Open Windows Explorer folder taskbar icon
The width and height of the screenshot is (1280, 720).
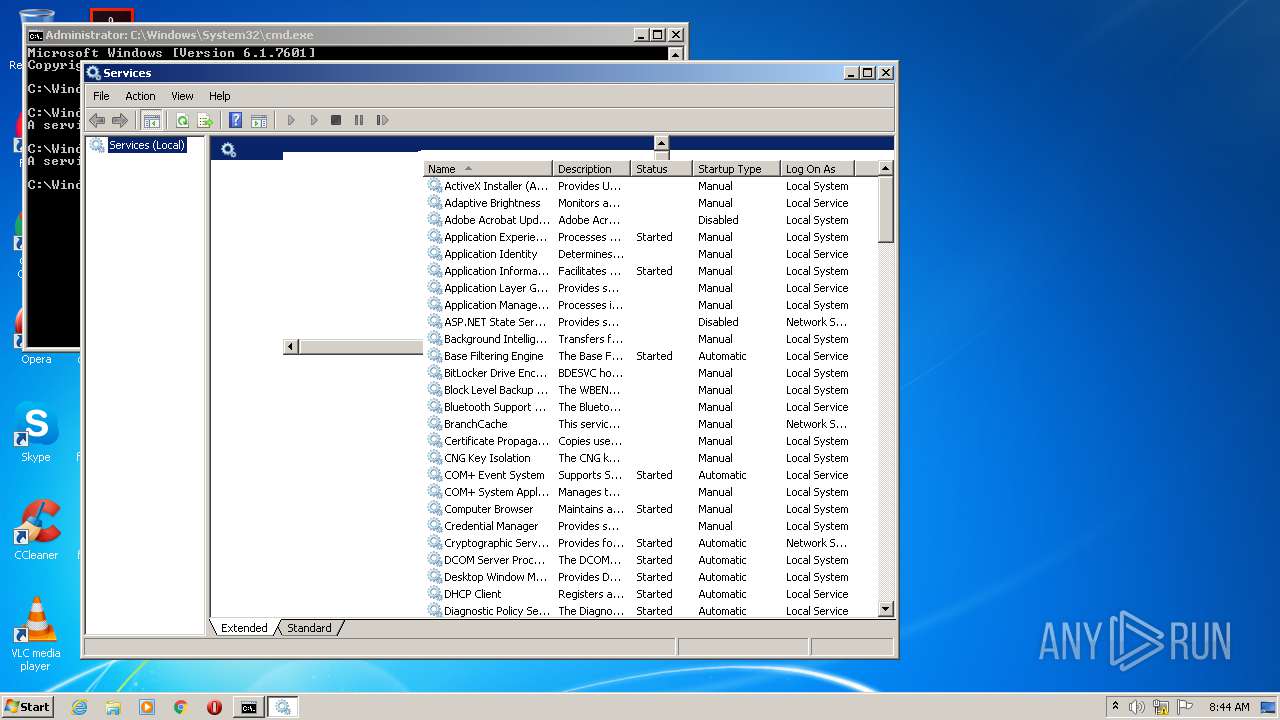point(113,707)
